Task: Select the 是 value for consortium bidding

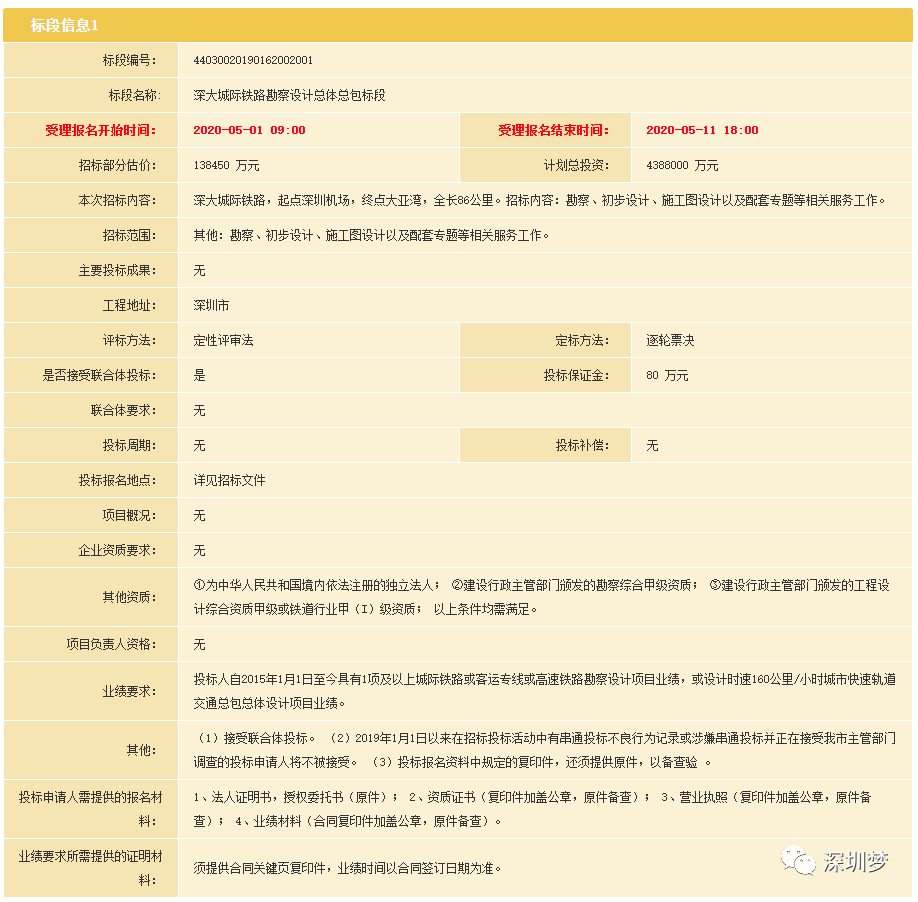Action: point(200,375)
